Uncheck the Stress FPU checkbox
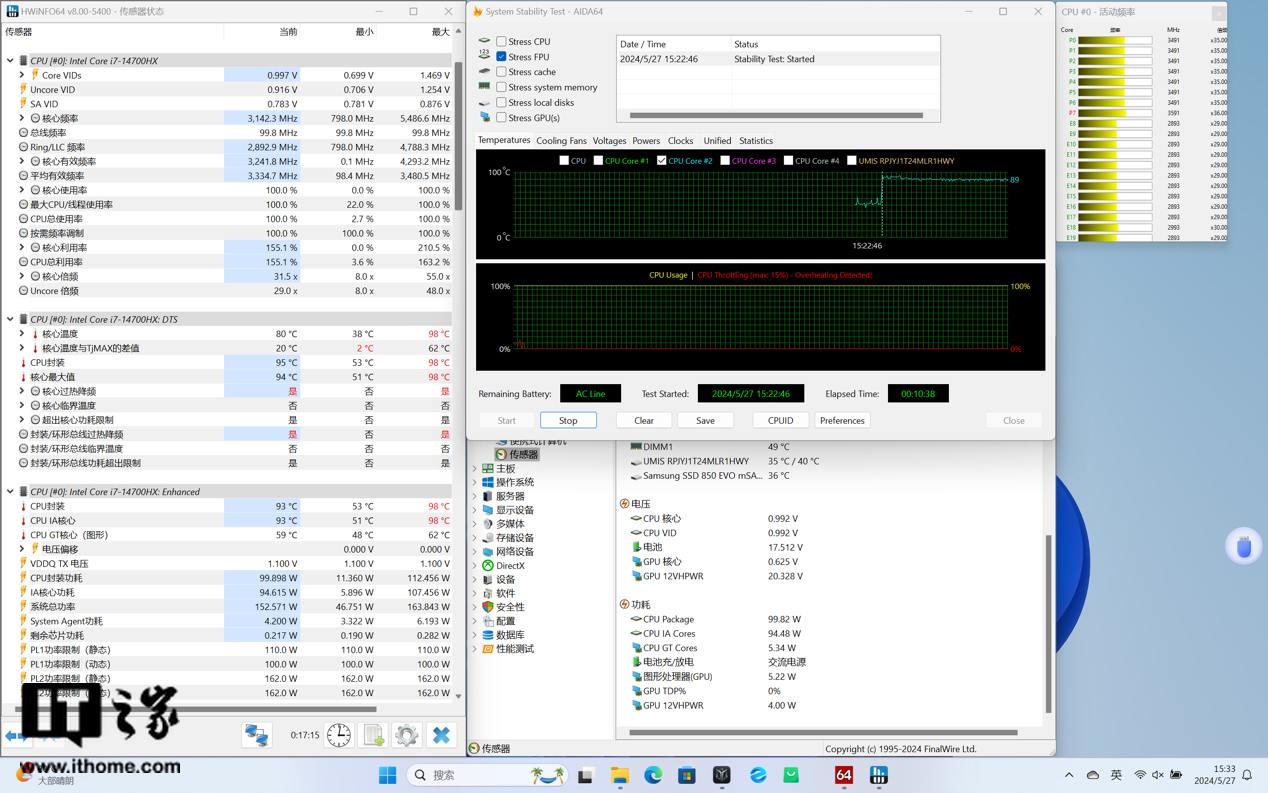The width and height of the screenshot is (1268, 793). tap(502, 57)
